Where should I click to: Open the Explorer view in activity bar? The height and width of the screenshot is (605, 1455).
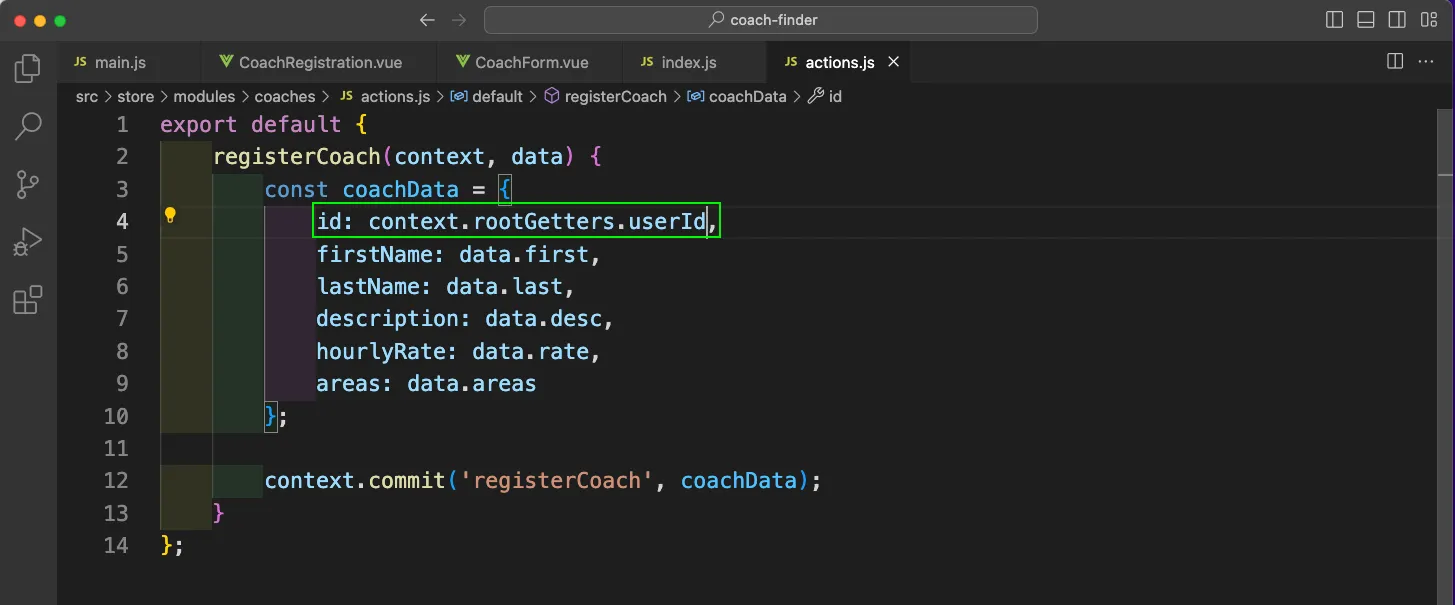click(x=27, y=69)
